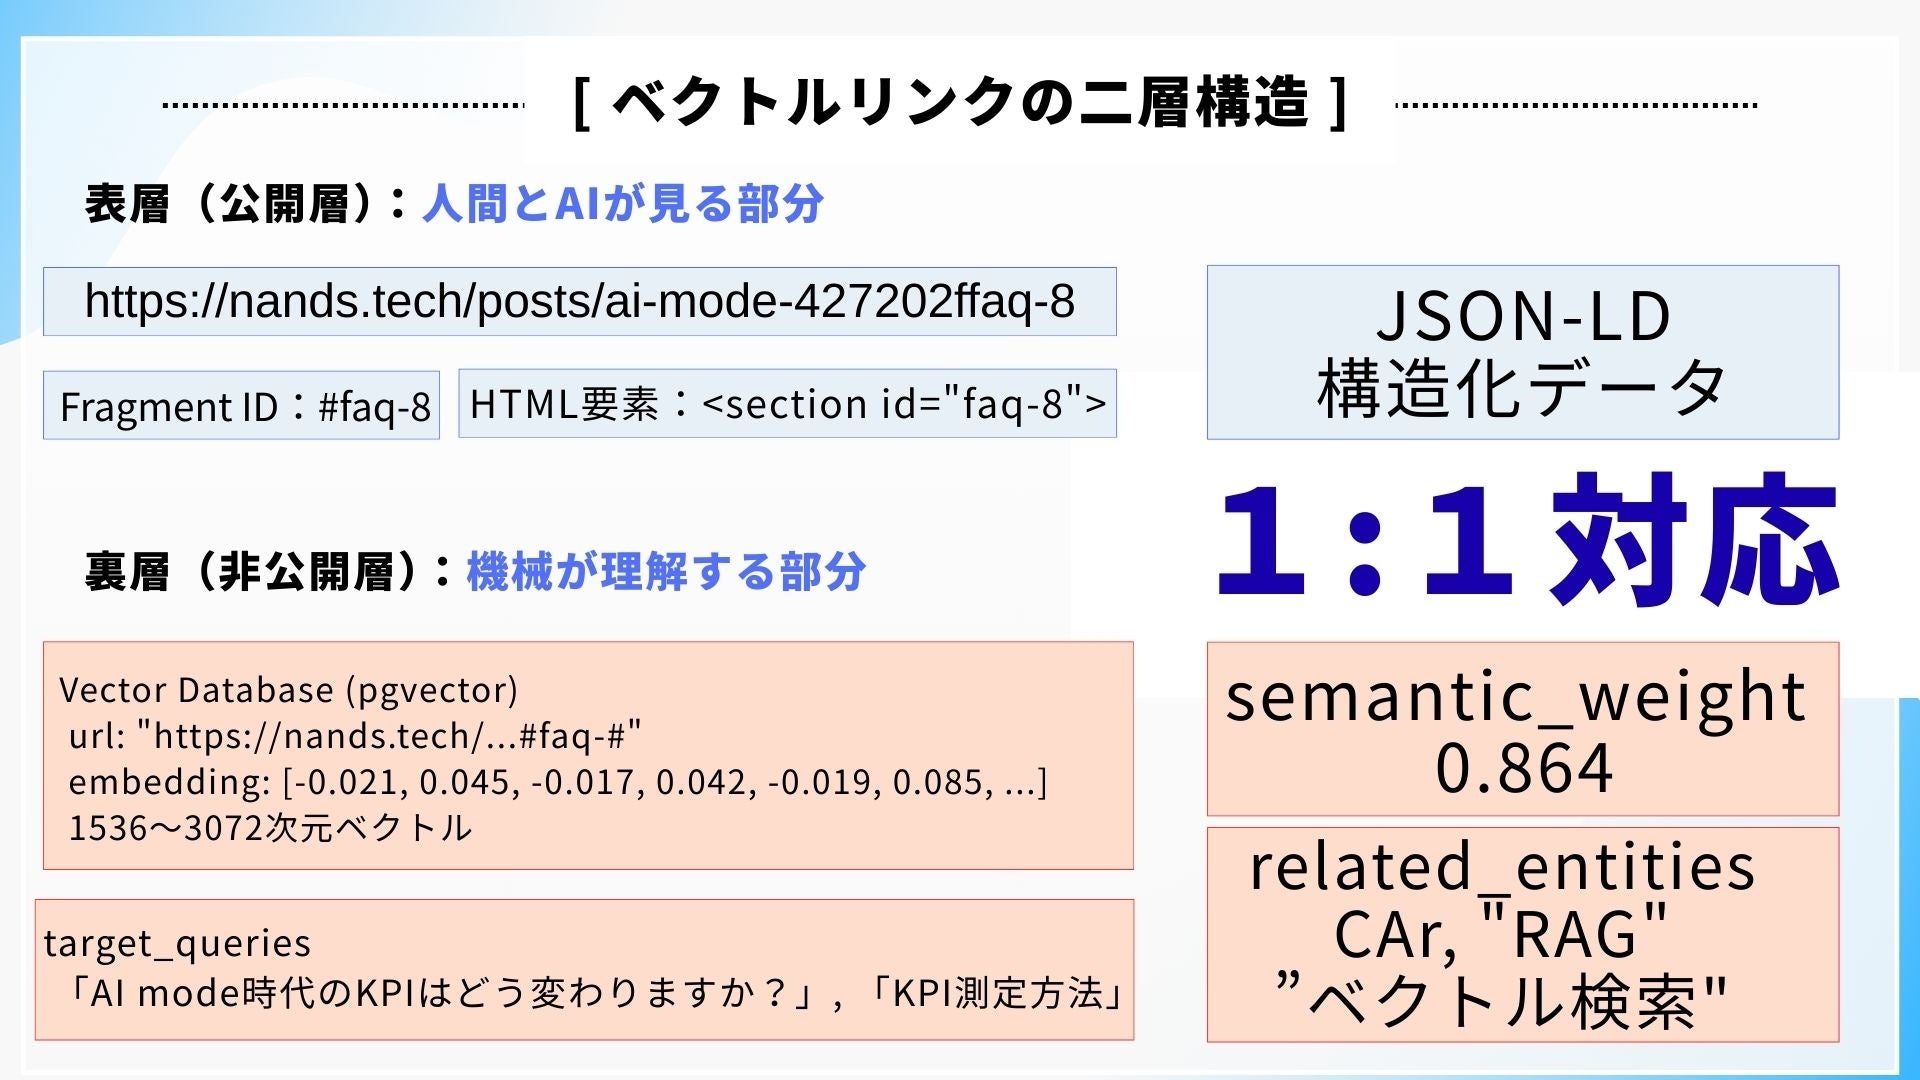Select the semantic_weight 0.864 box

pos(1523,729)
